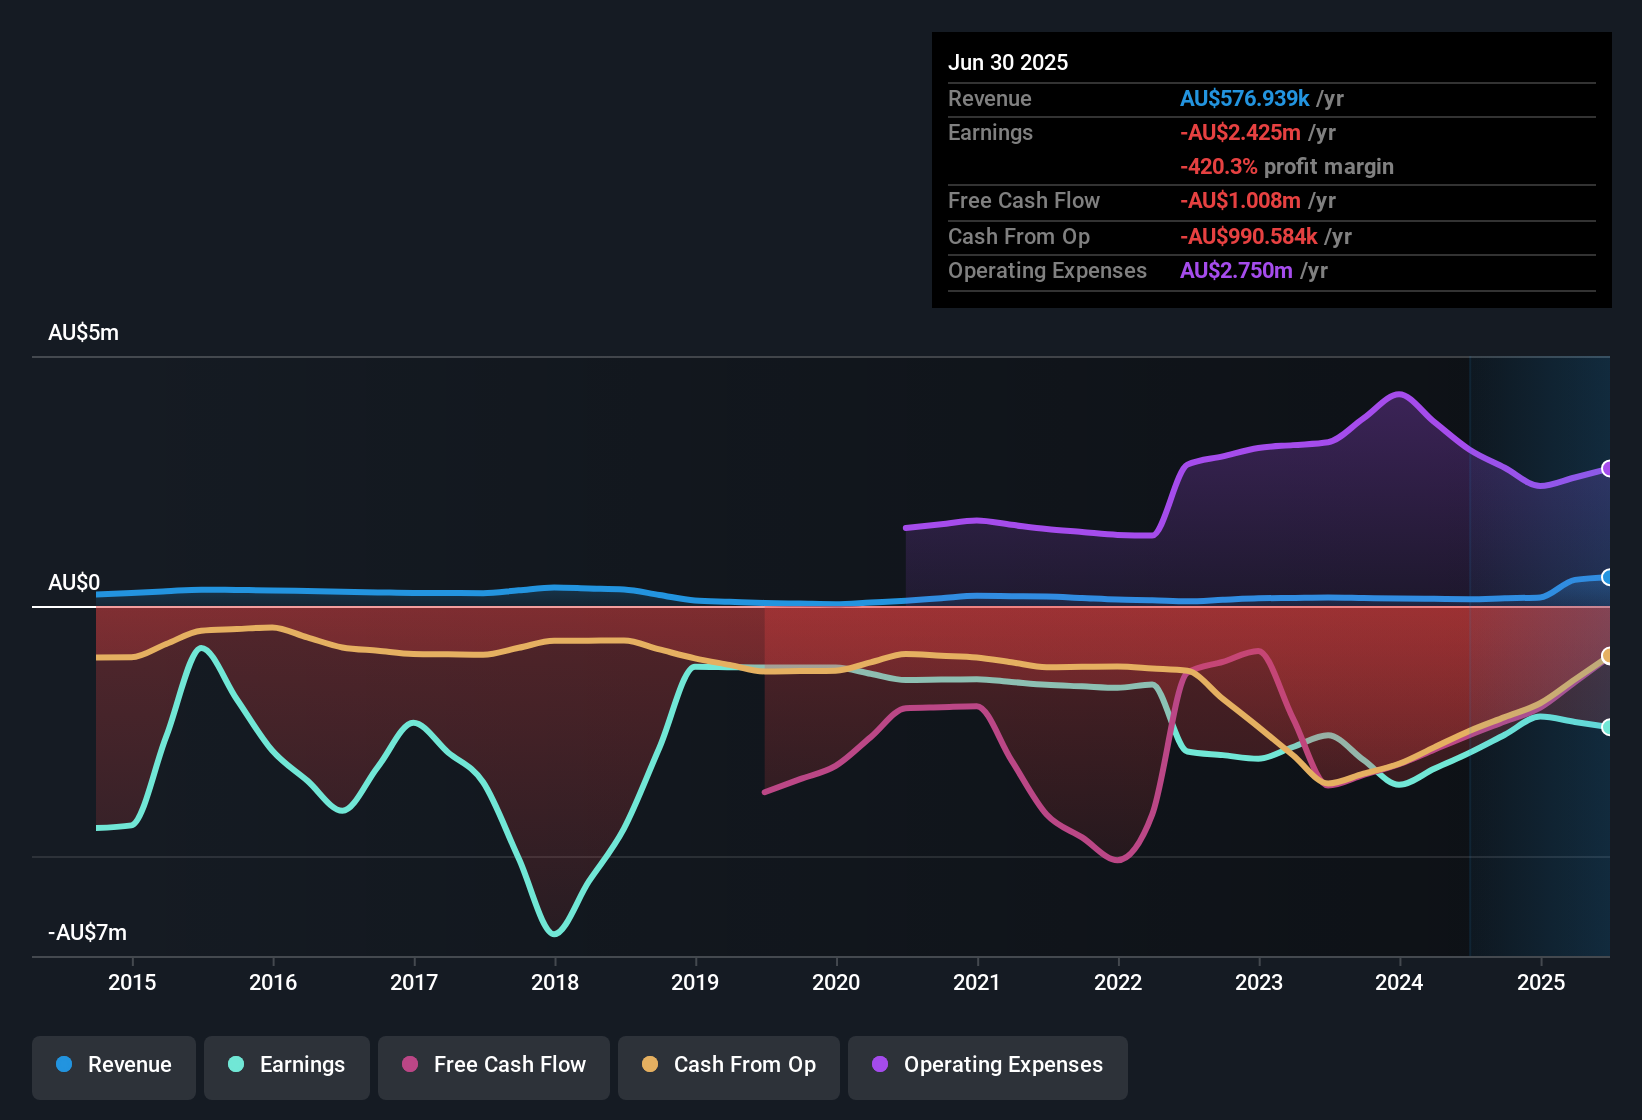
Task: Select the 2025 year label on axis
Action: point(1542,982)
